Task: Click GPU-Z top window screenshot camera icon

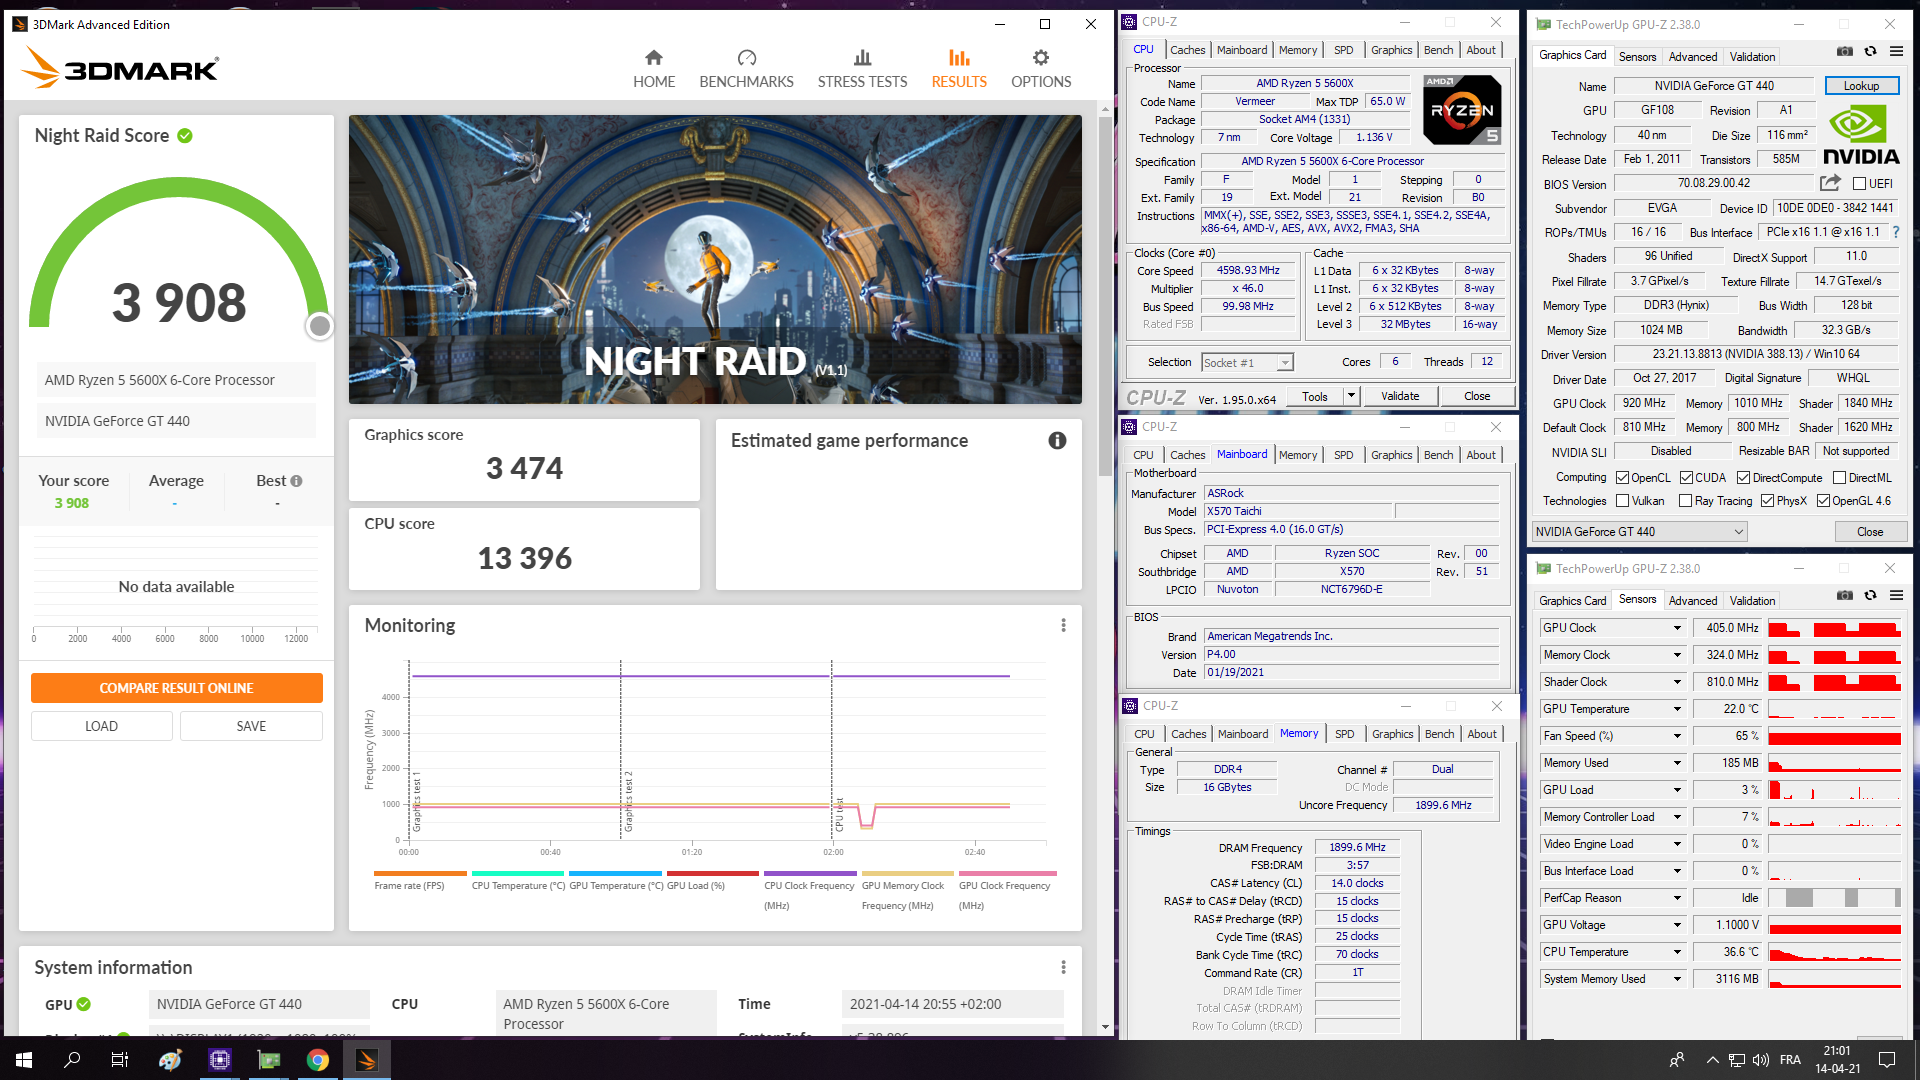Action: [x=1844, y=52]
